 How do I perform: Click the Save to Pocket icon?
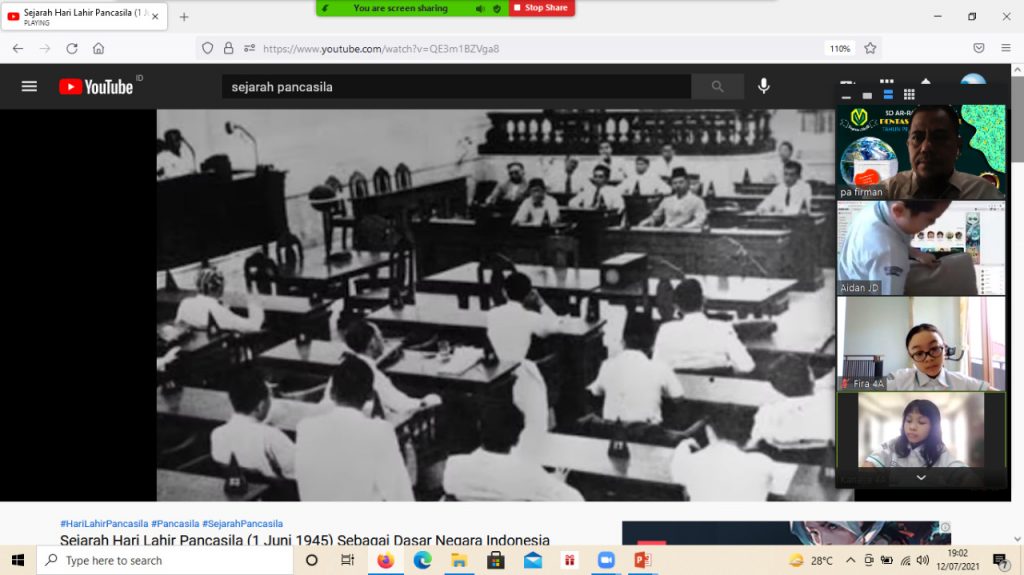coord(979,48)
